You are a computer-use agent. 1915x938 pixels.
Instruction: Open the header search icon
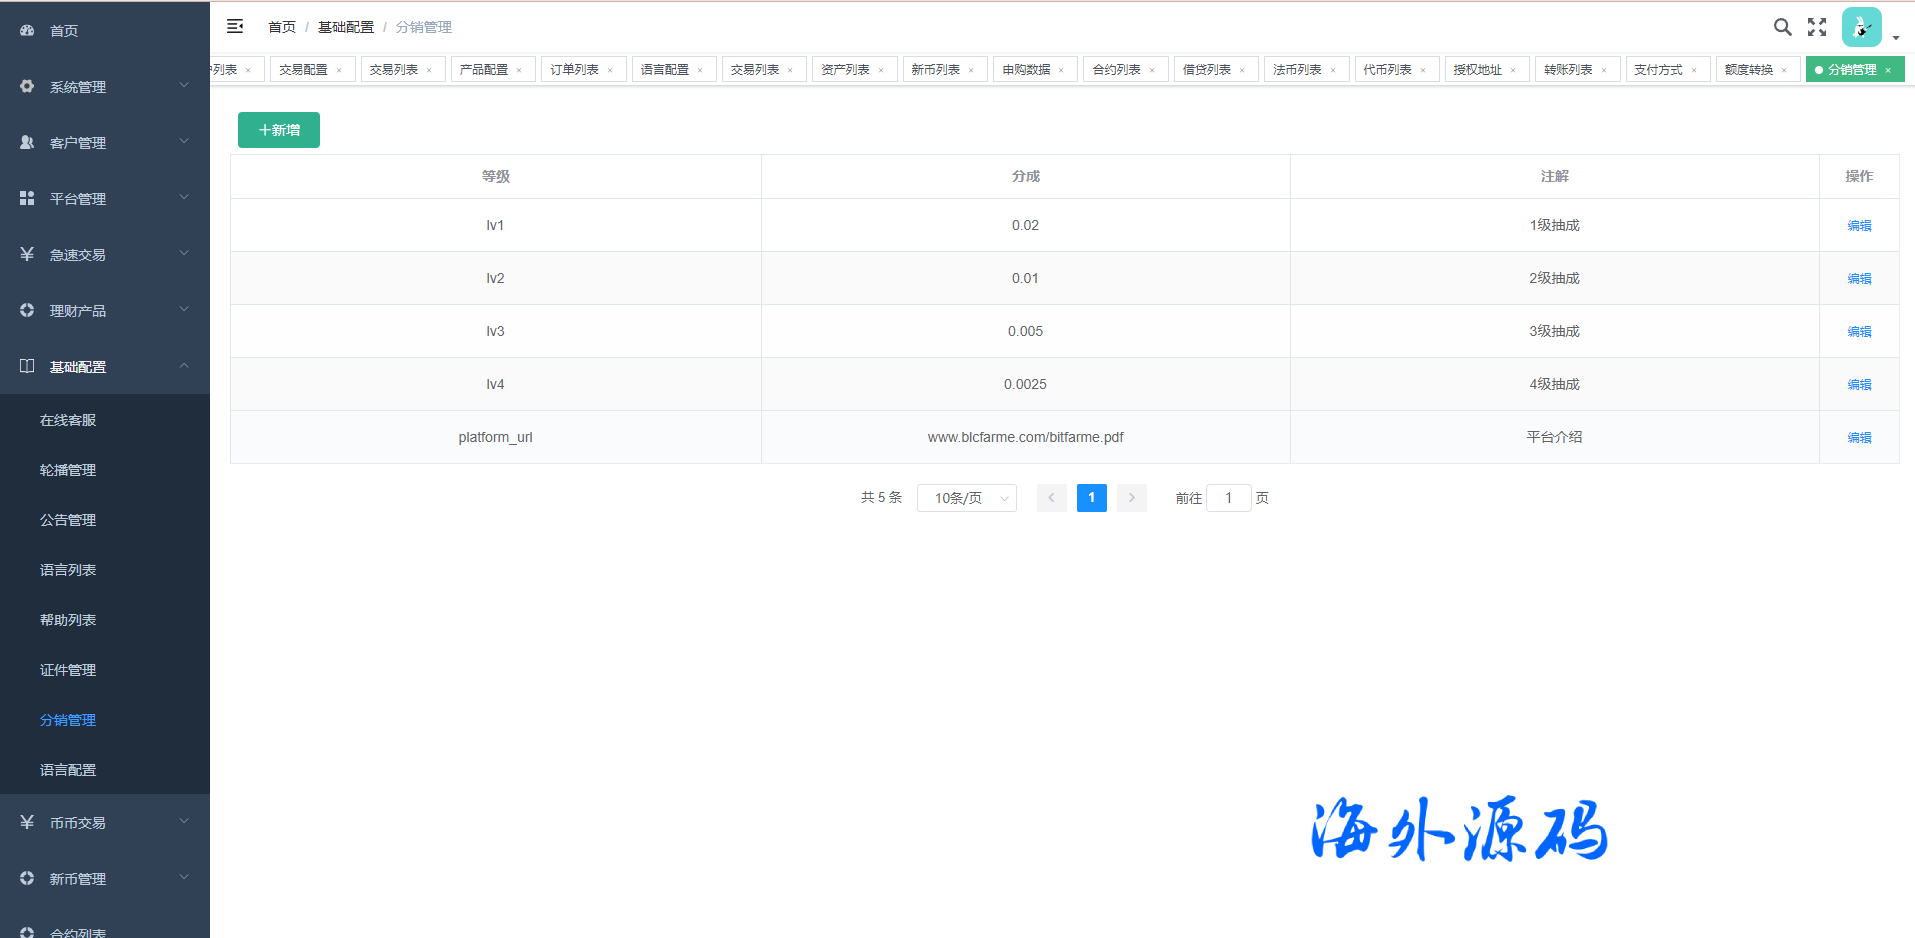1782,27
